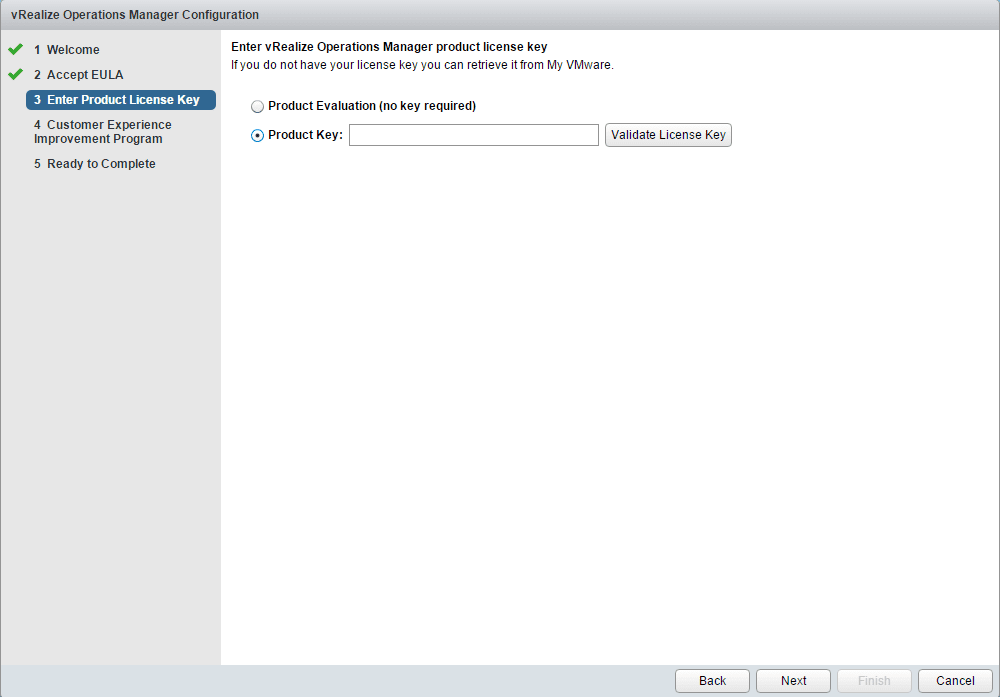Focus the Product Key input field

[474, 135]
